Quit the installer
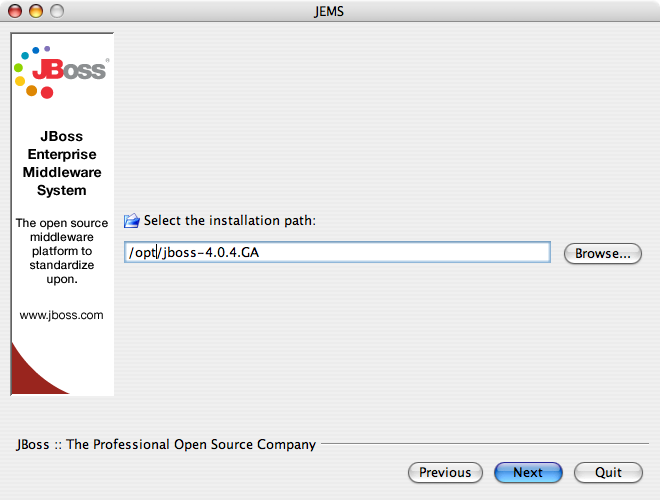Image resolution: width=660 pixels, height=500 pixels. coord(608,472)
